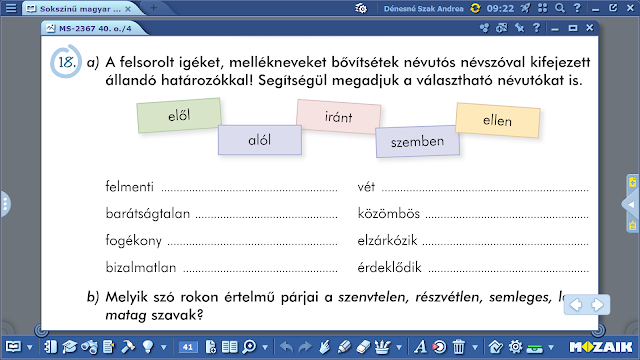Open help in the top bar
The width and height of the screenshot is (640, 360).
(577, 8)
